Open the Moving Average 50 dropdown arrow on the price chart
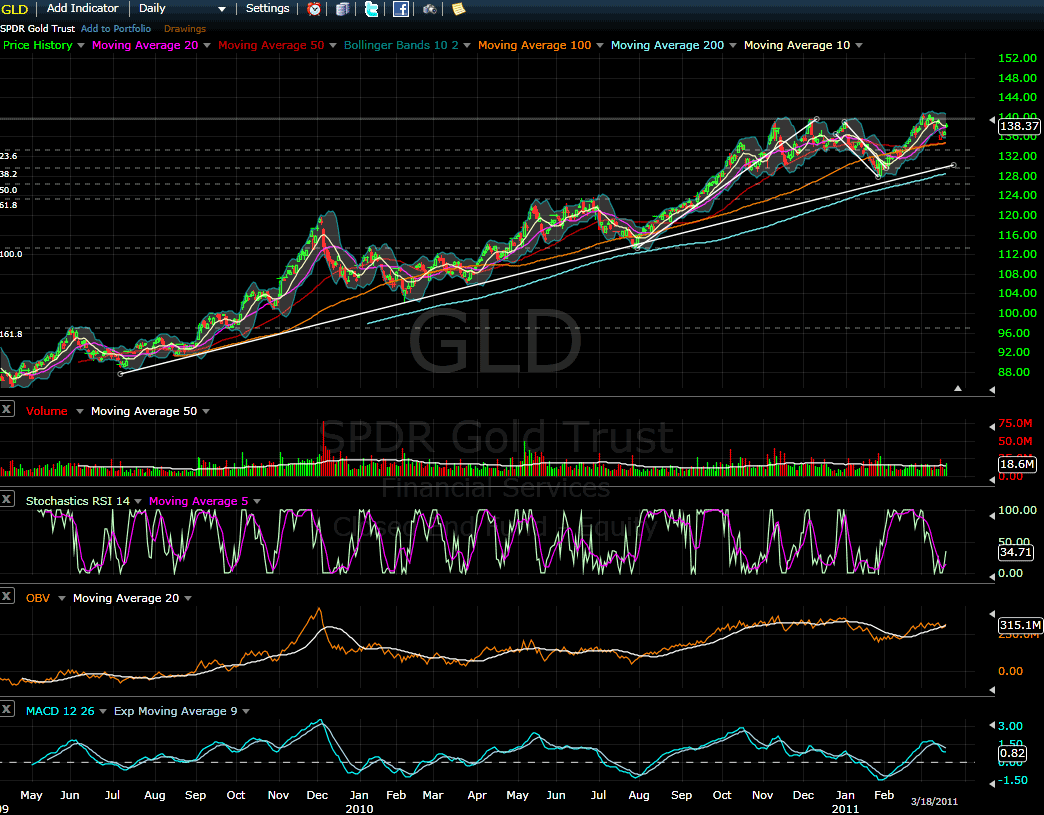Viewport: 1044px width, 815px height. [x=333, y=45]
